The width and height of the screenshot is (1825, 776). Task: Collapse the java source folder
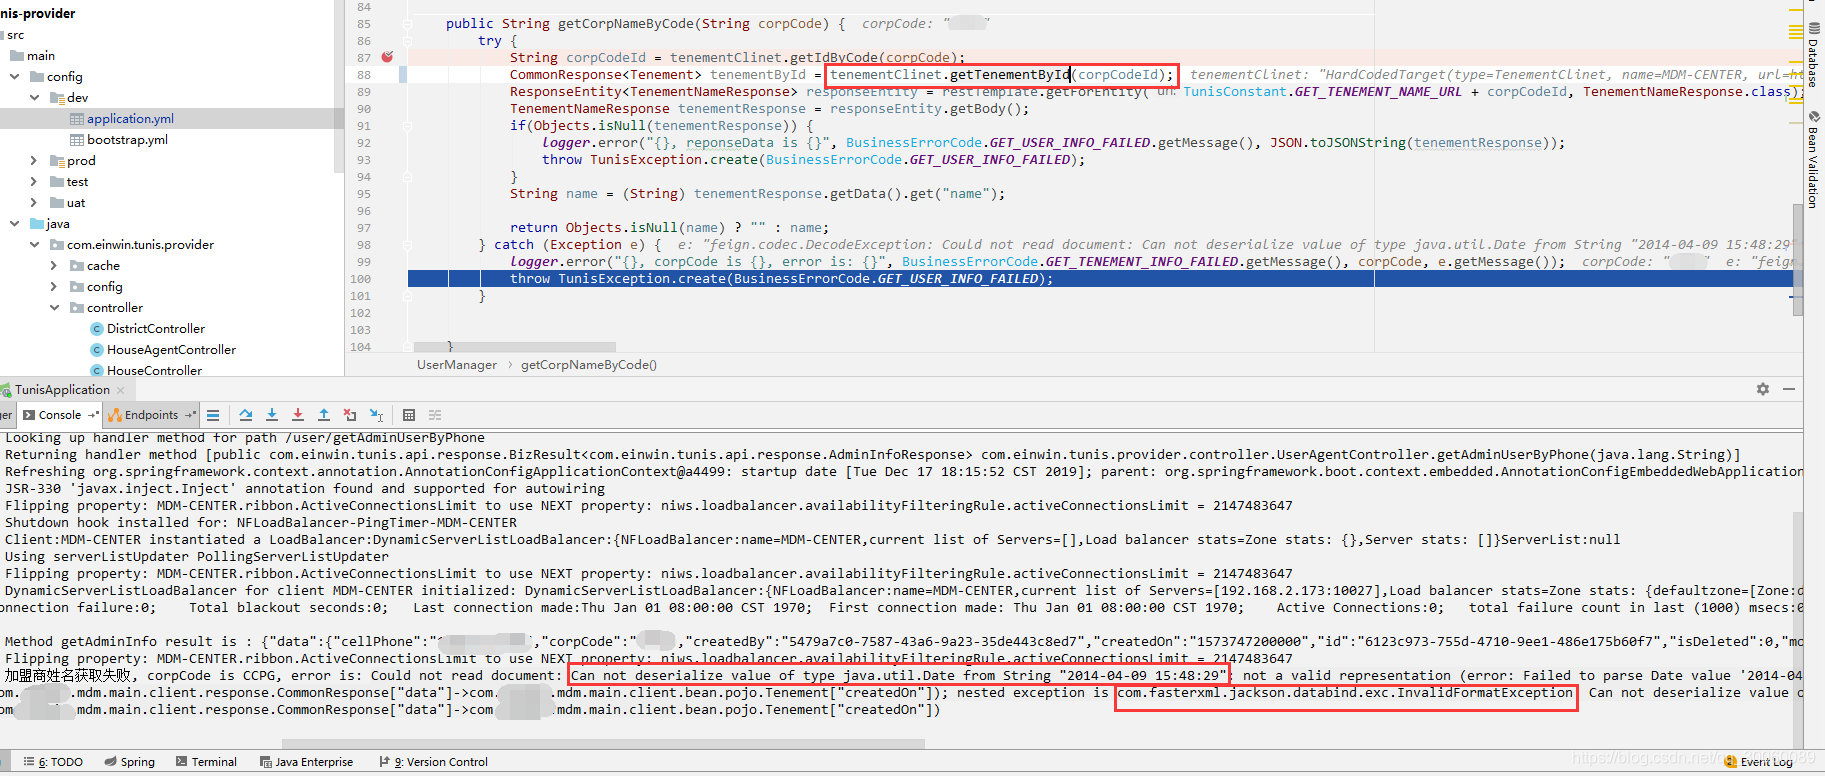click(x=14, y=224)
